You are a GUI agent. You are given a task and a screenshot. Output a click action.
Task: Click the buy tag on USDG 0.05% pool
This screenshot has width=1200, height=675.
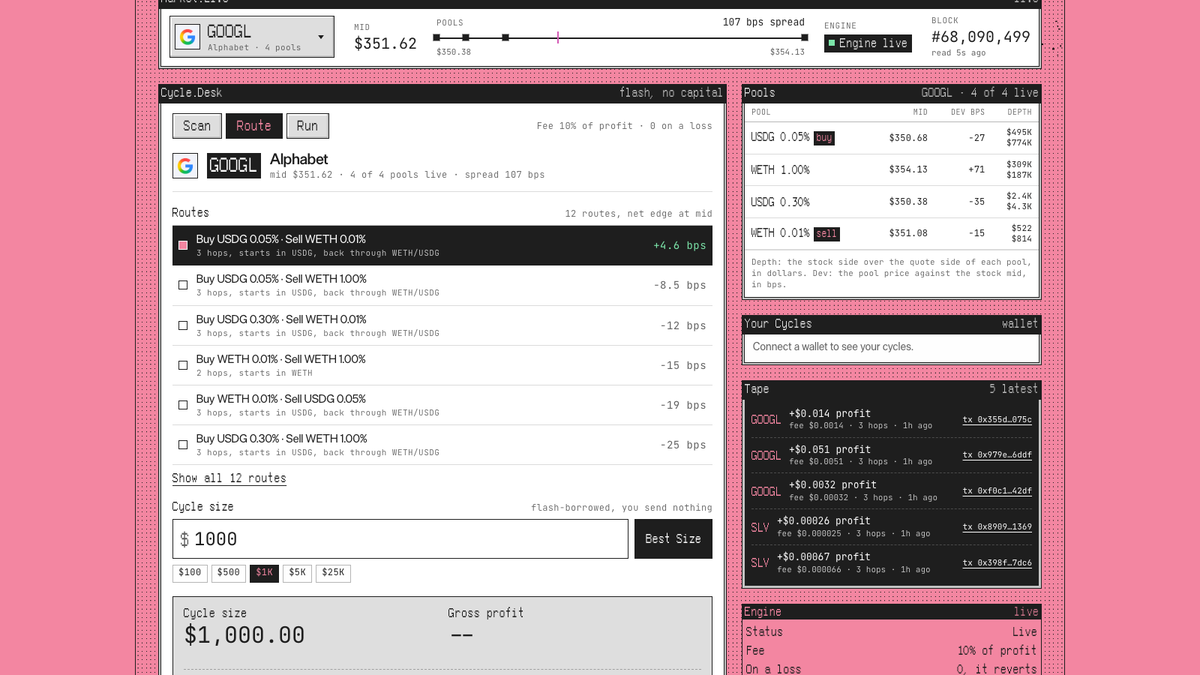point(824,138)
